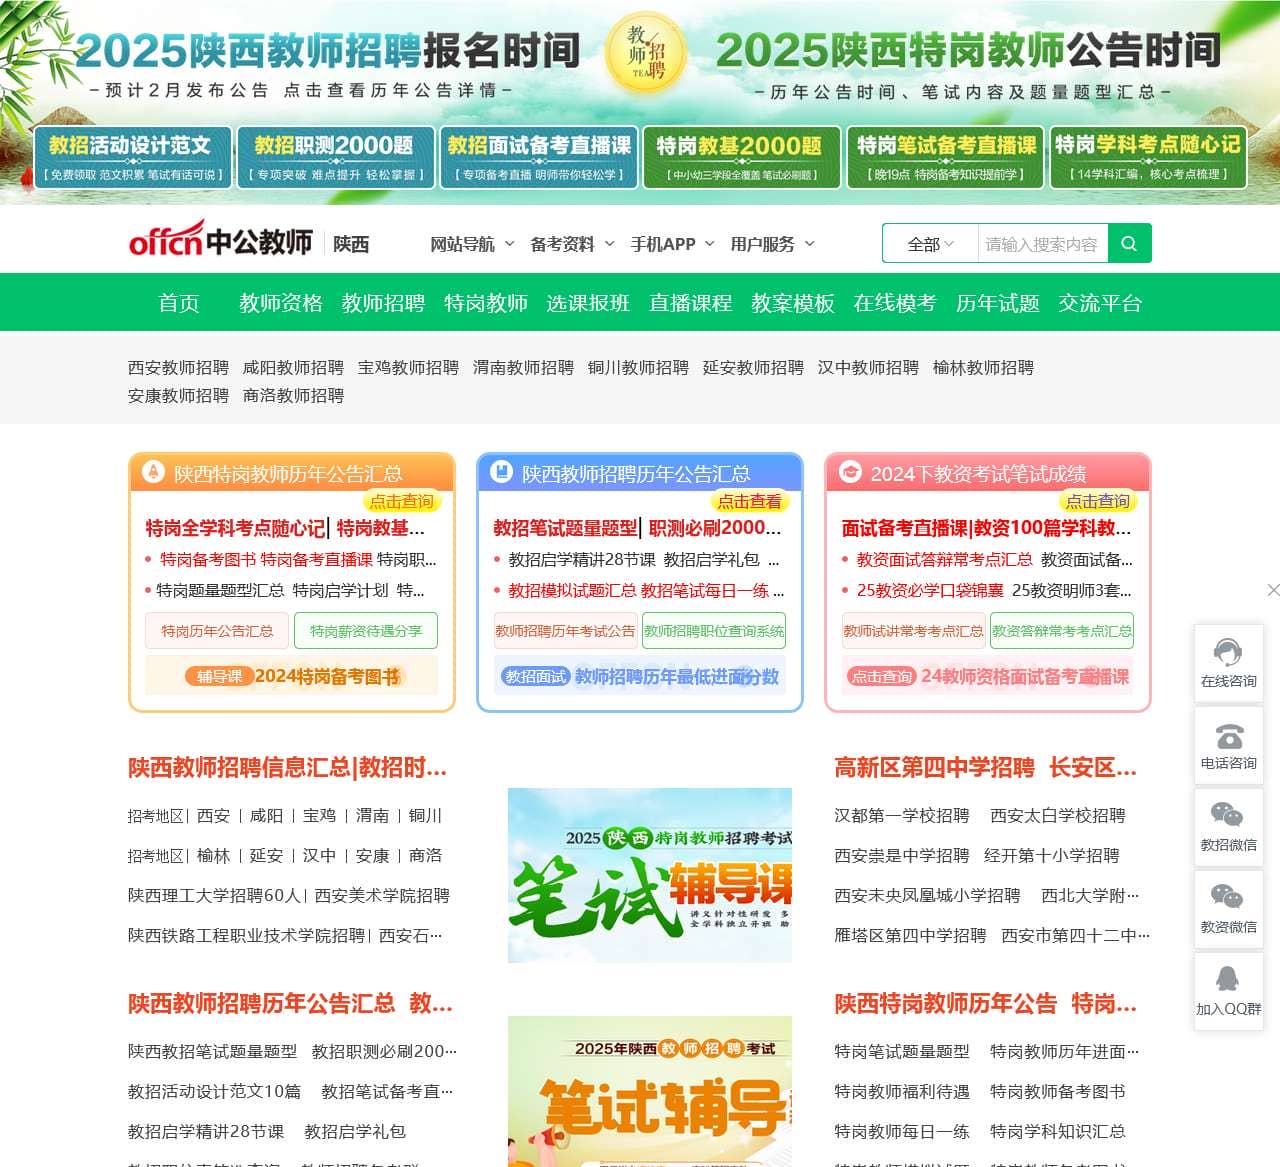
Task: Close the floating sidebar with X
Action: (x=1273, y=590)
